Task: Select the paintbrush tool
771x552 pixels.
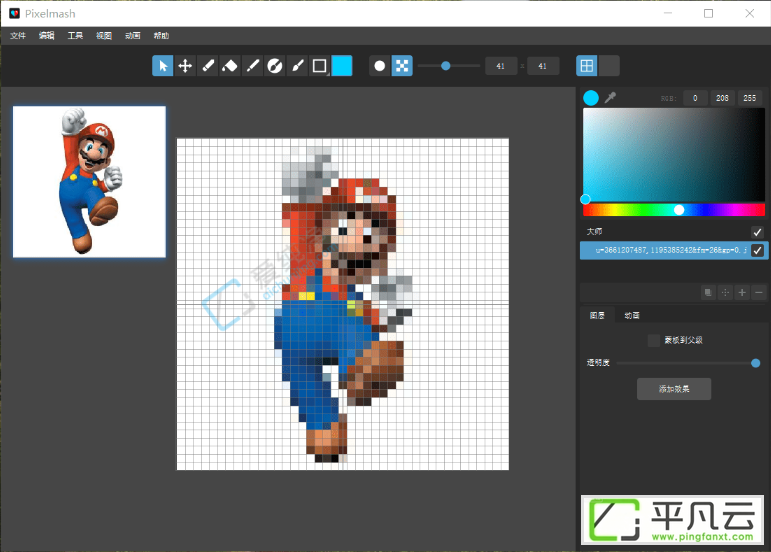Action: click(x=297, y=66)
